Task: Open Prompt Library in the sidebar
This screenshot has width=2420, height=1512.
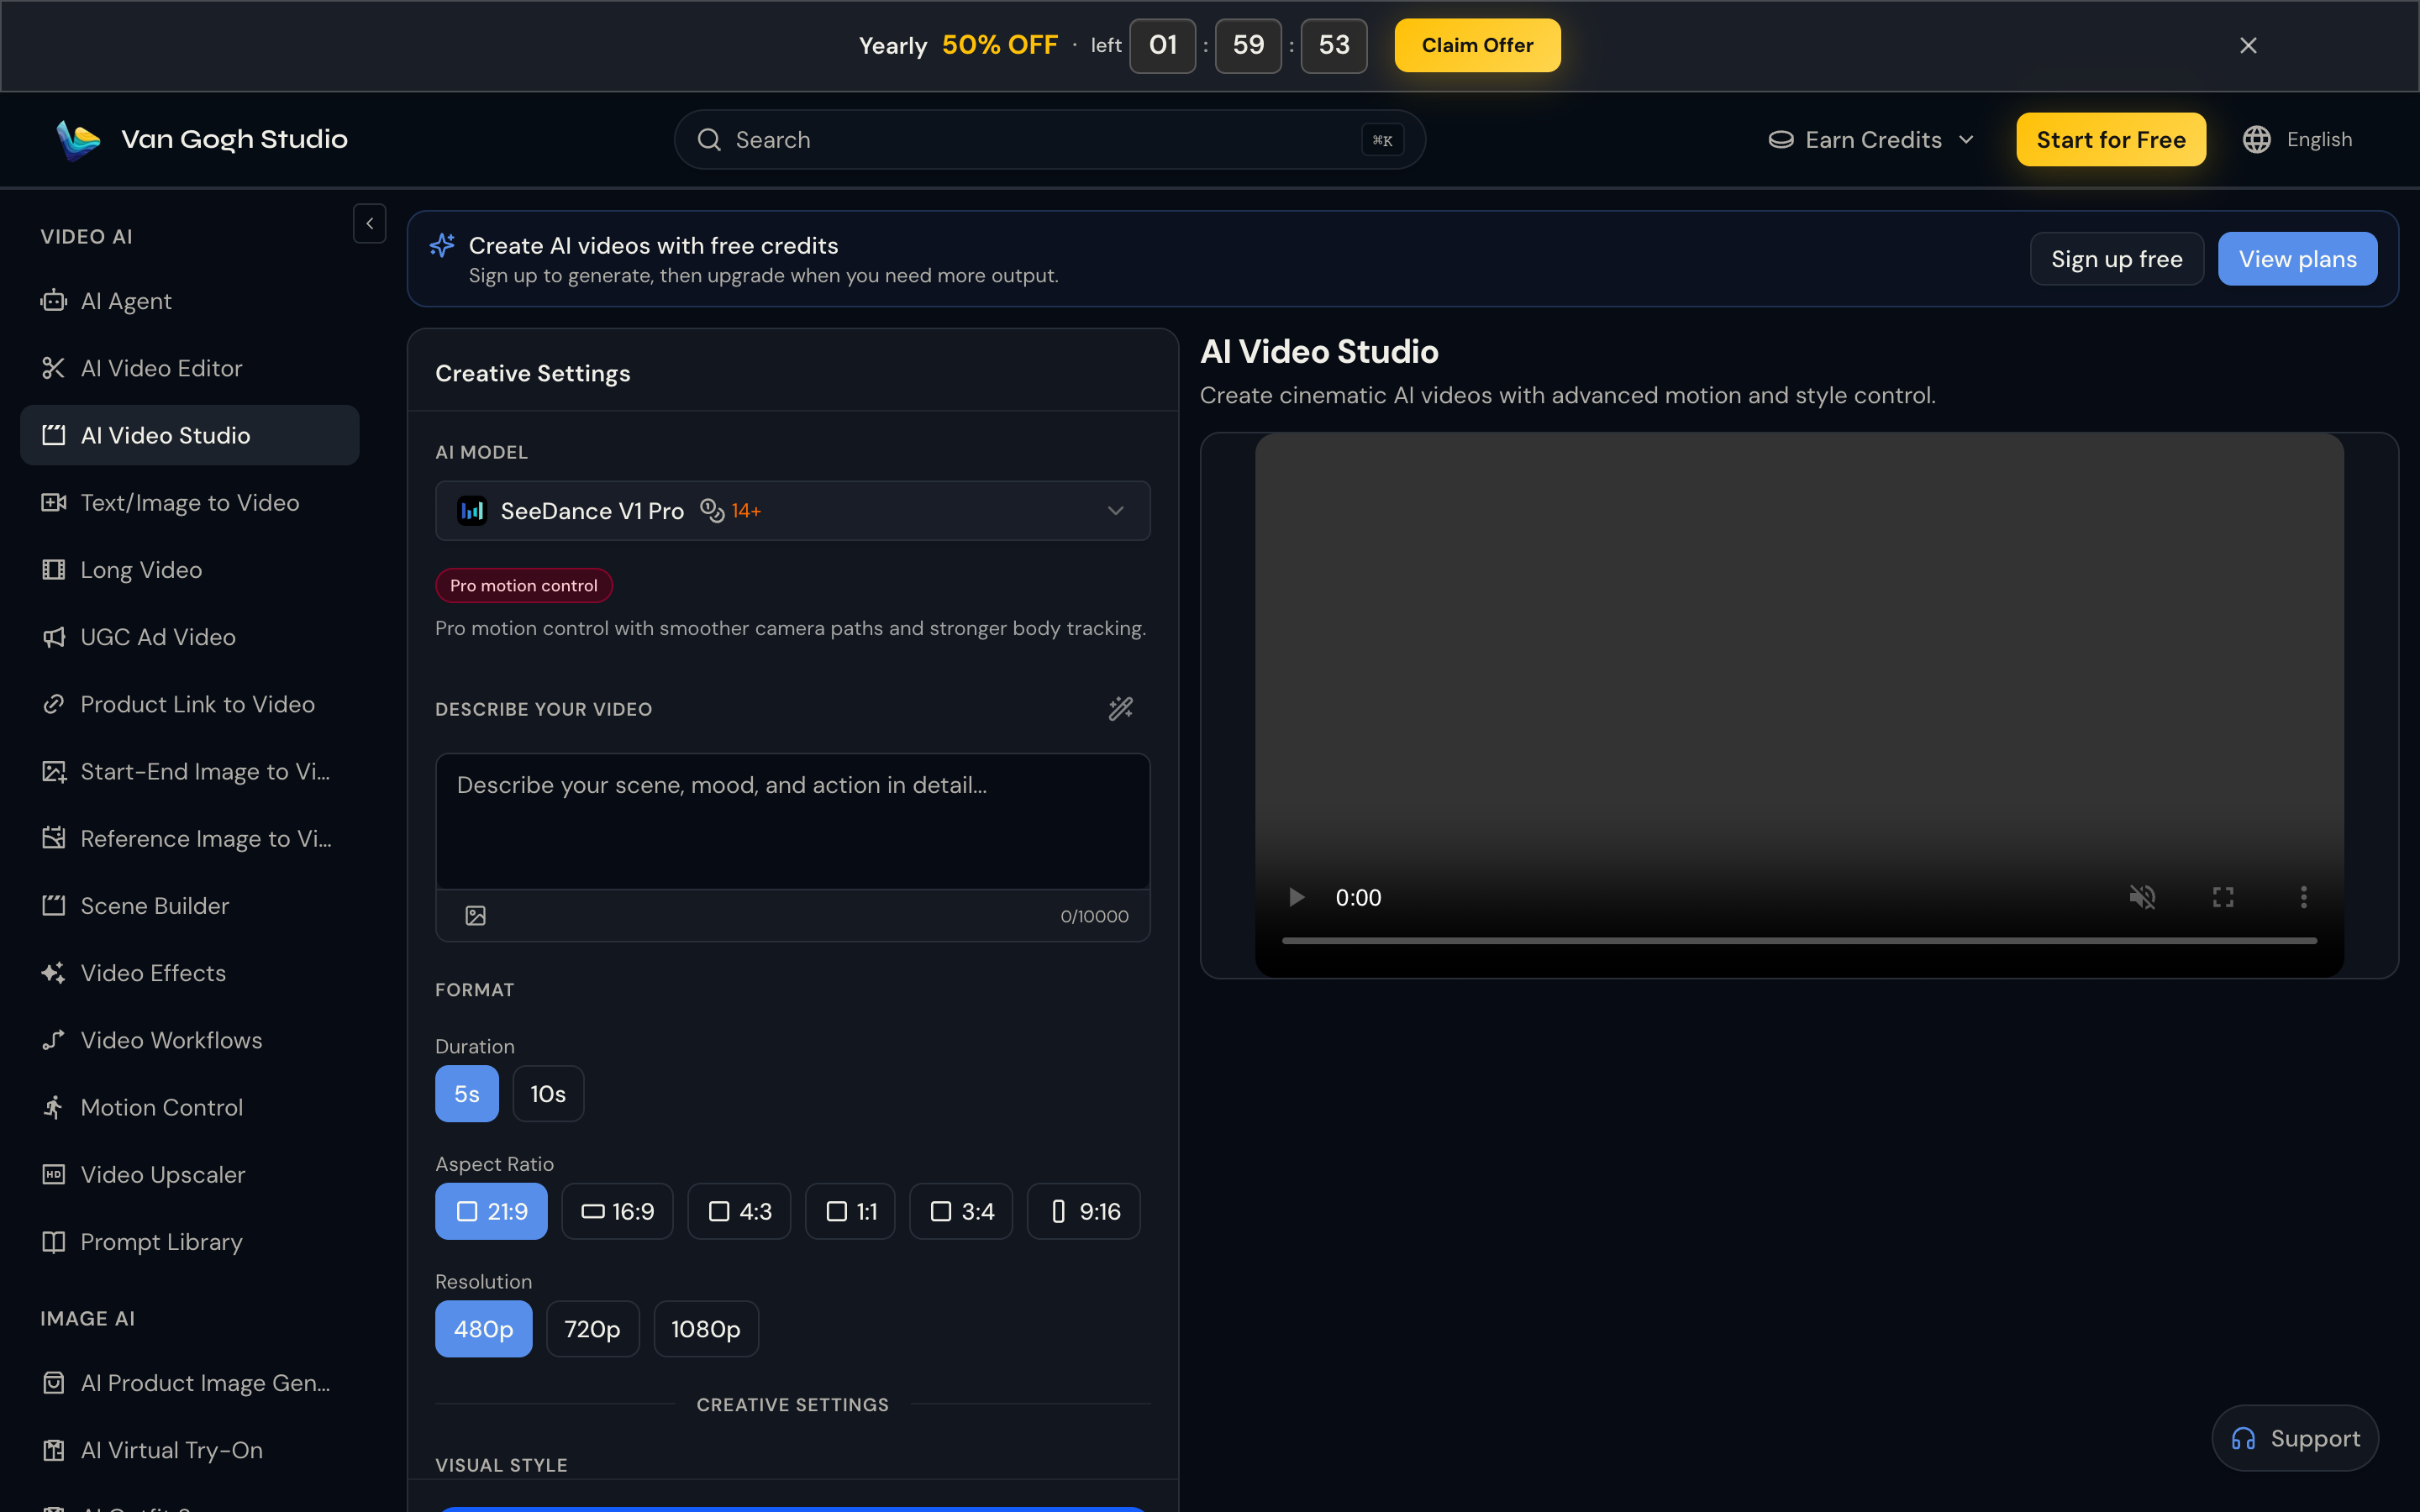Action: point(190,1242)
